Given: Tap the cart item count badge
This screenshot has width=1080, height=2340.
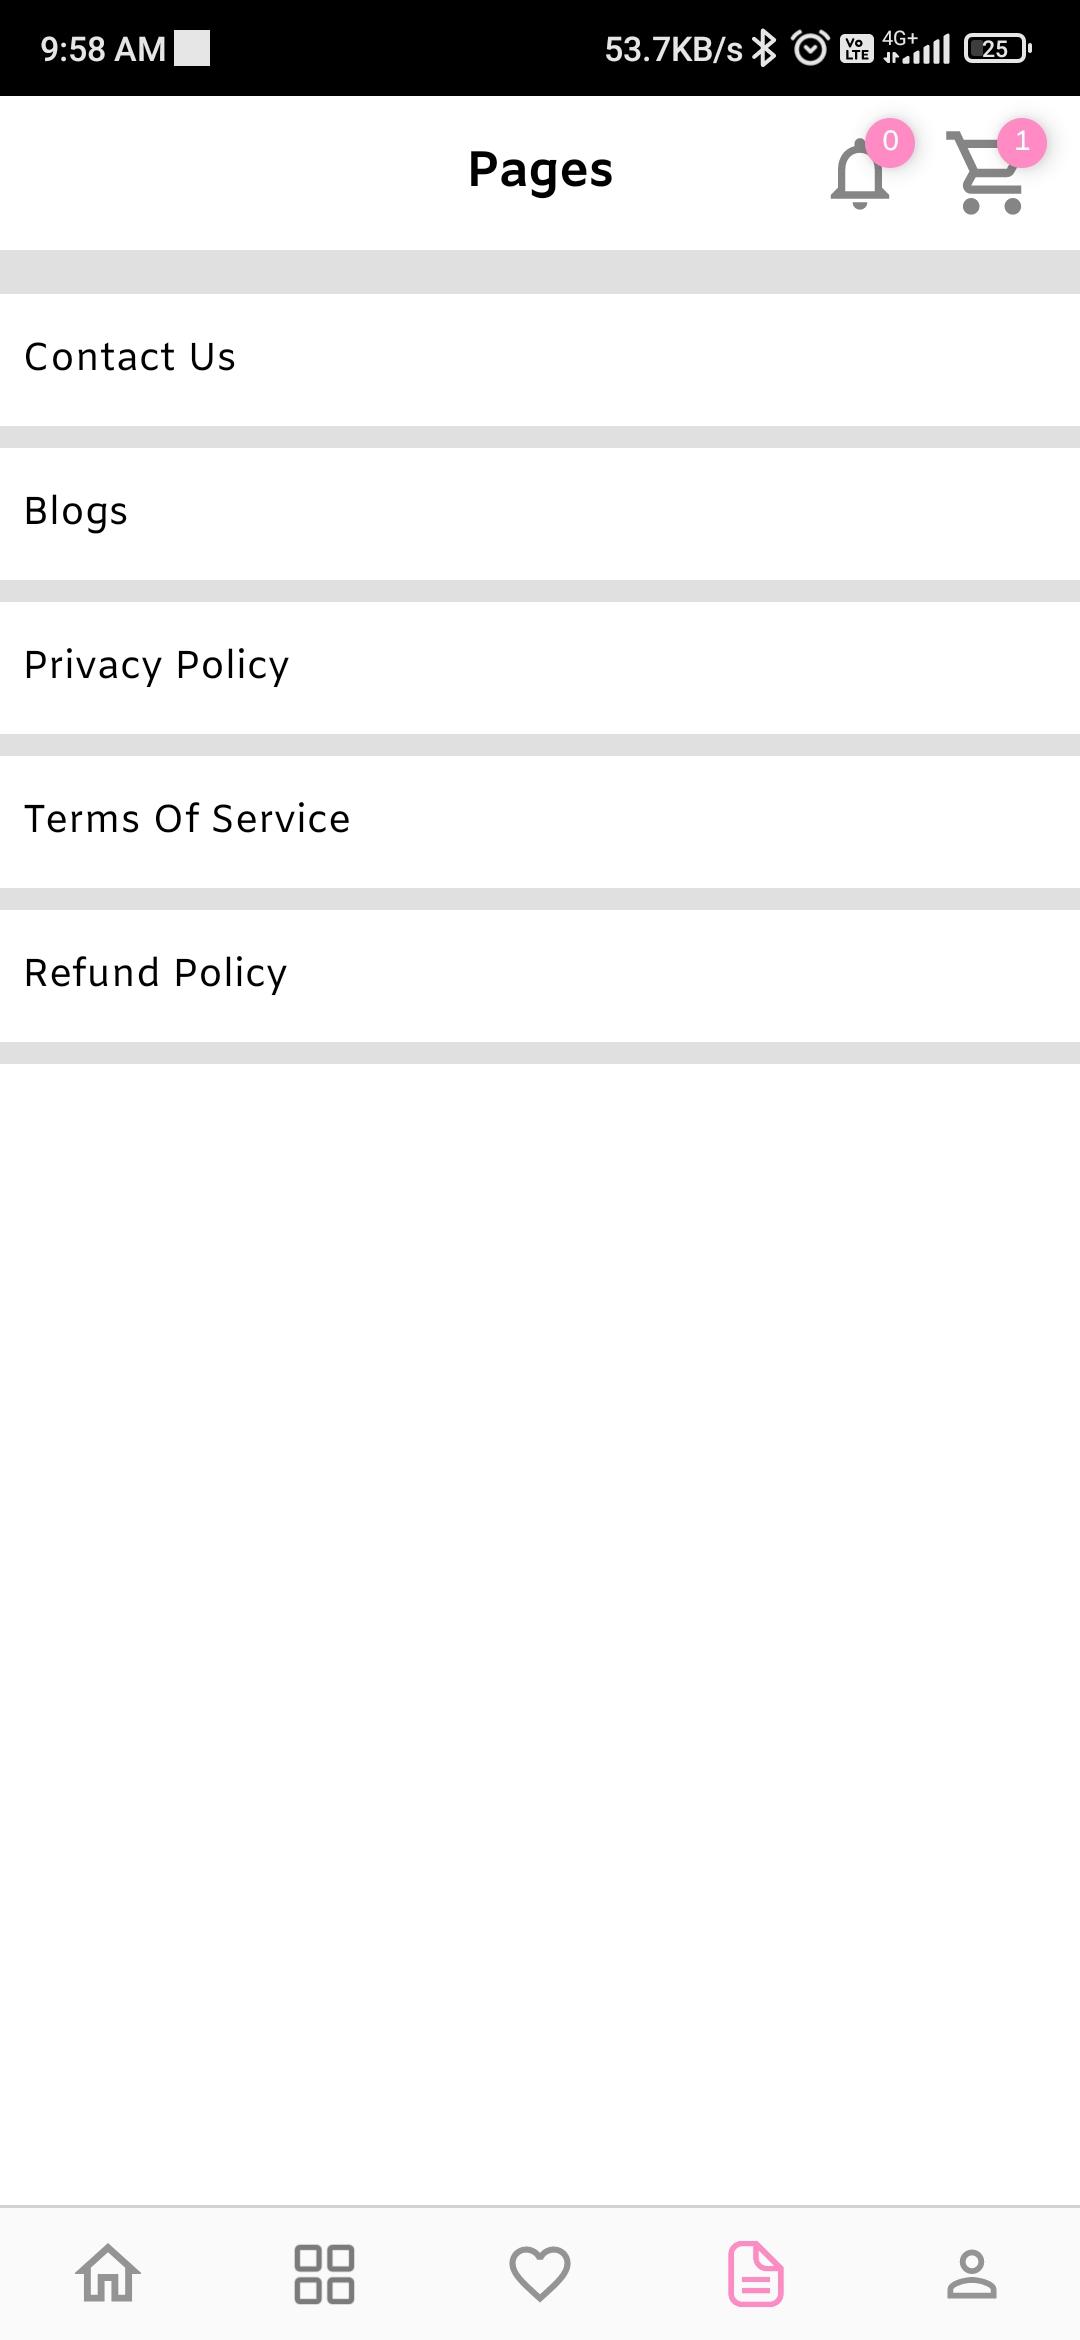Looking at the screenshot, I should point(1021,142).
